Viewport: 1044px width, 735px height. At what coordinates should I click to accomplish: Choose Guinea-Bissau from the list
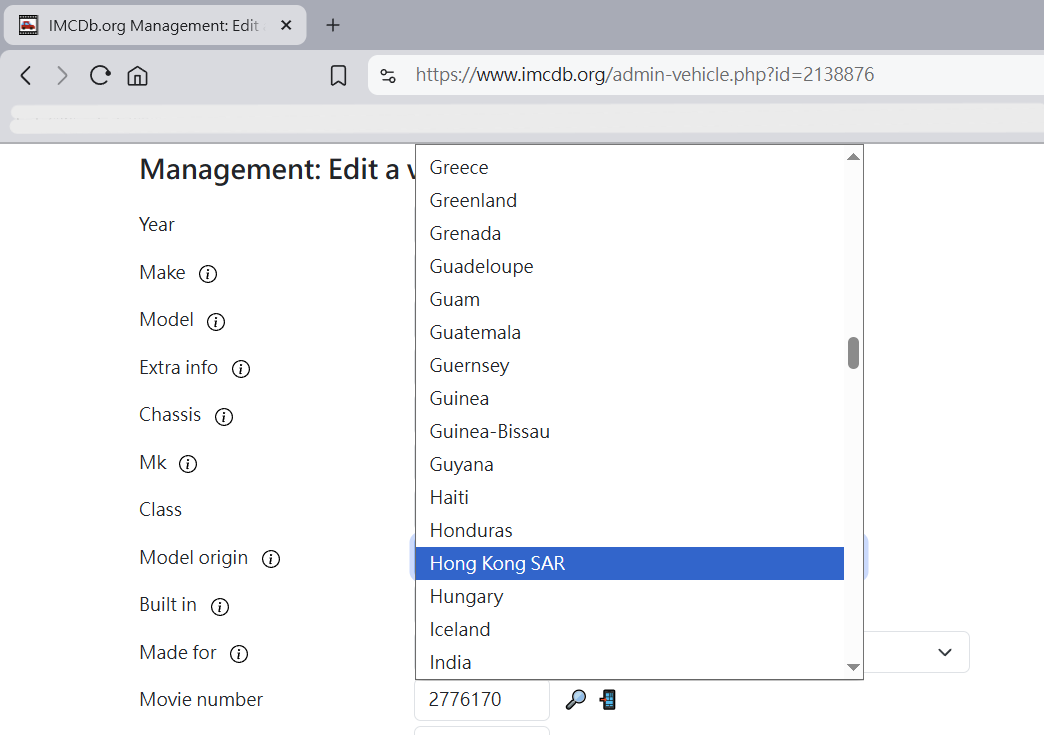click(630, 431)
